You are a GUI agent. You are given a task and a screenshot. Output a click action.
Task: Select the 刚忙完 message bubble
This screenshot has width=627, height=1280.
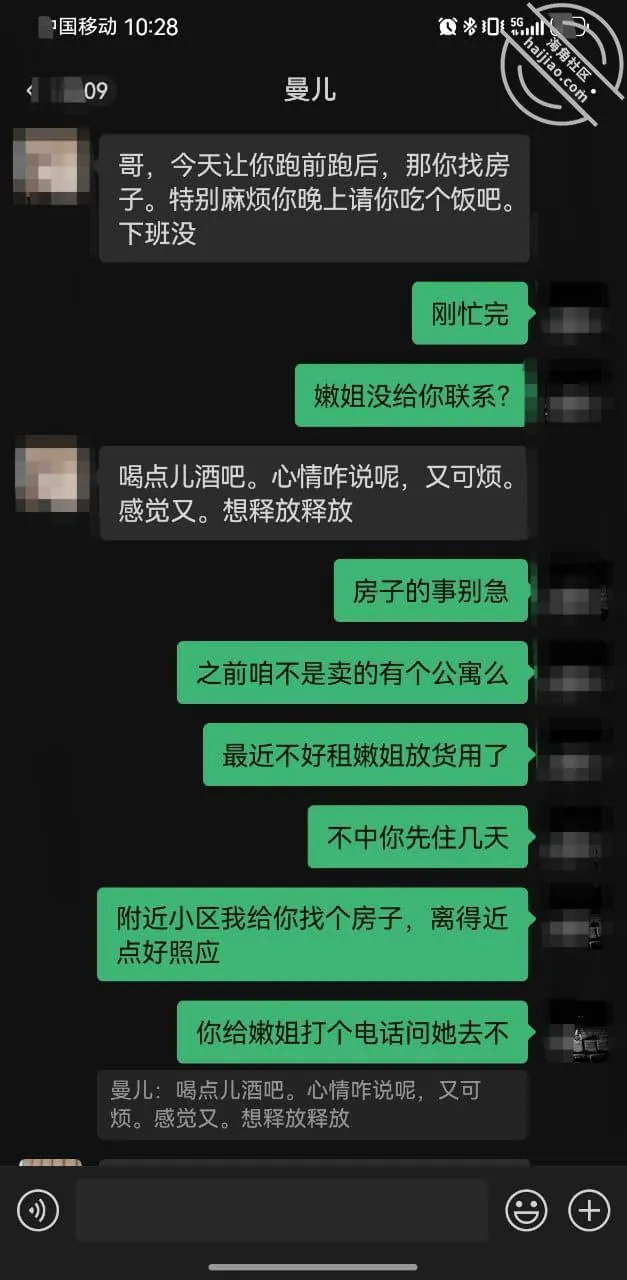pos(470,314)
